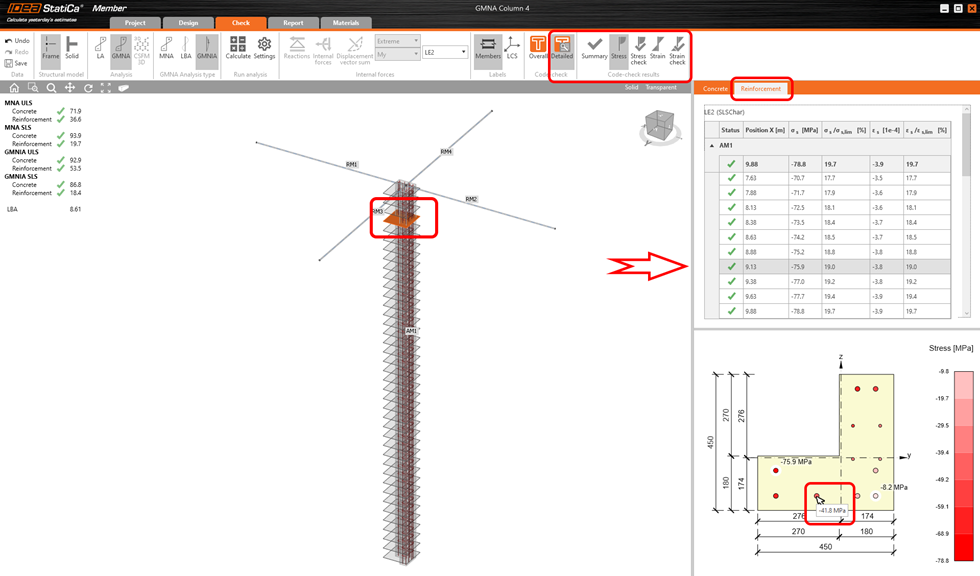This screenshot has width=980, height=576.
Task: Click the LCS axes label icon
Action: [x=512, y=48]
